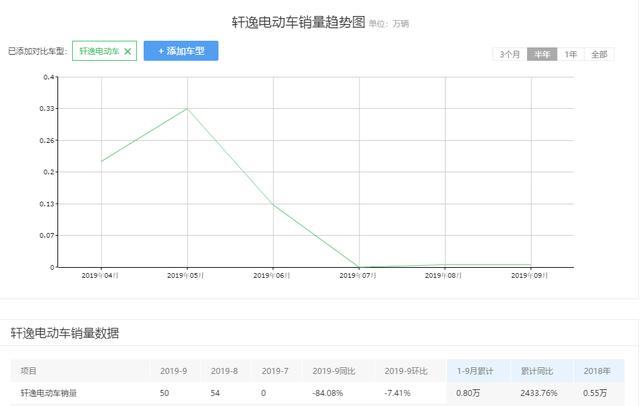Click the 已添加对比车型 label
Viewport: 640px width, 406px height.
(x=38, y=51)
